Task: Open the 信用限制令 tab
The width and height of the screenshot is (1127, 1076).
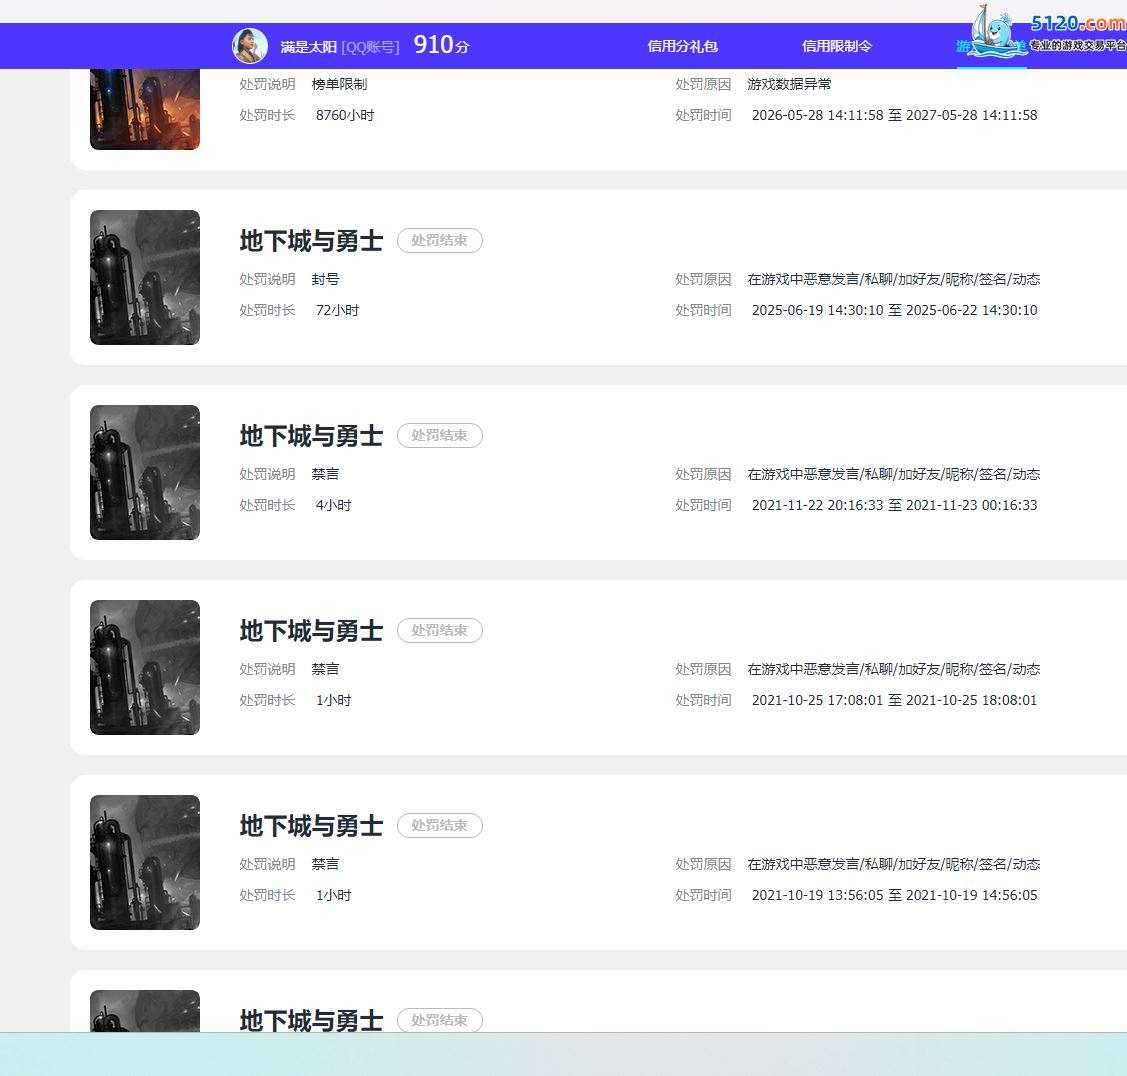Action: (x=837, y=46)
